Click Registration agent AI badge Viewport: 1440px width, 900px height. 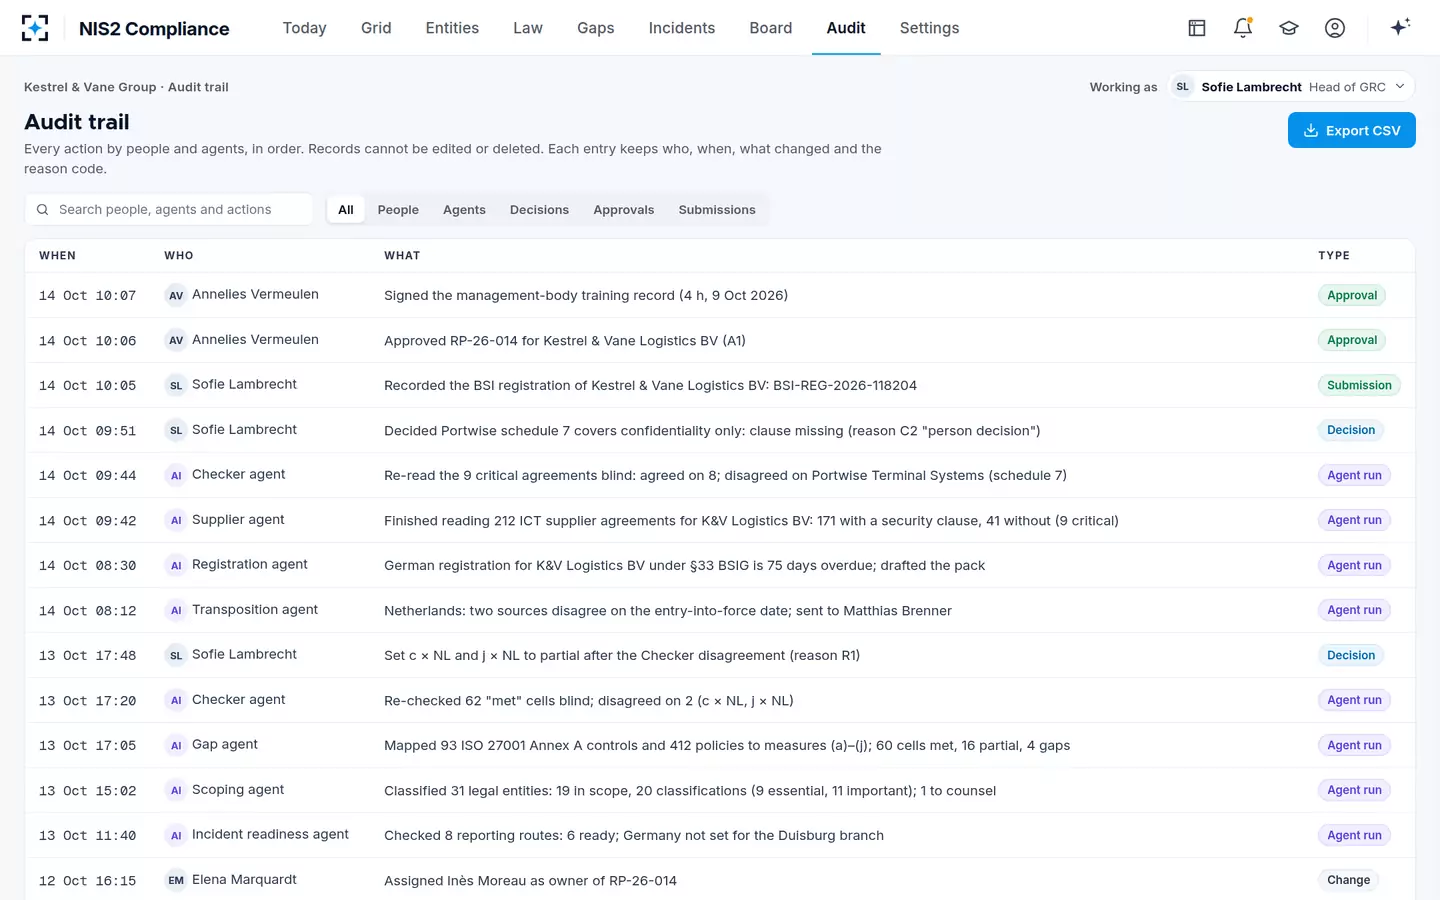click(x=176, y=565)
